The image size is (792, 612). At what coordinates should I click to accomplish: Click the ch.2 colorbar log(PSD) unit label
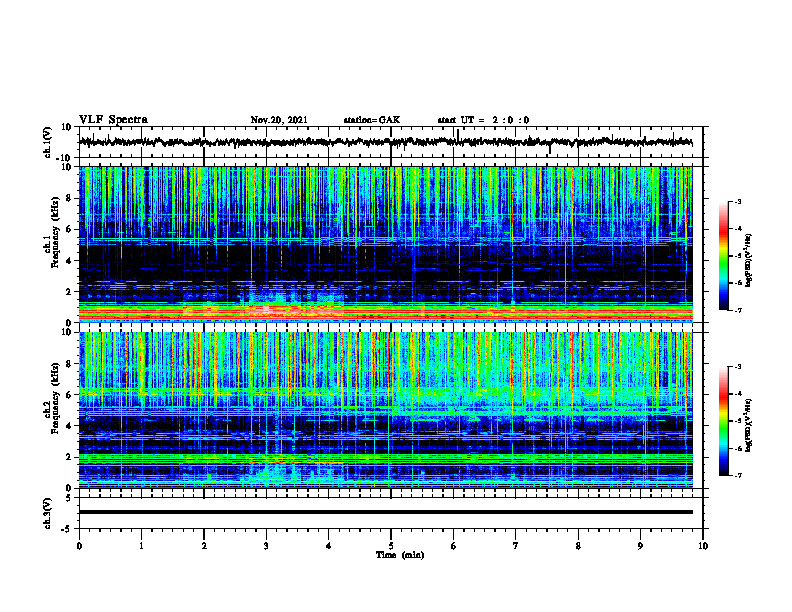(749, 425)
